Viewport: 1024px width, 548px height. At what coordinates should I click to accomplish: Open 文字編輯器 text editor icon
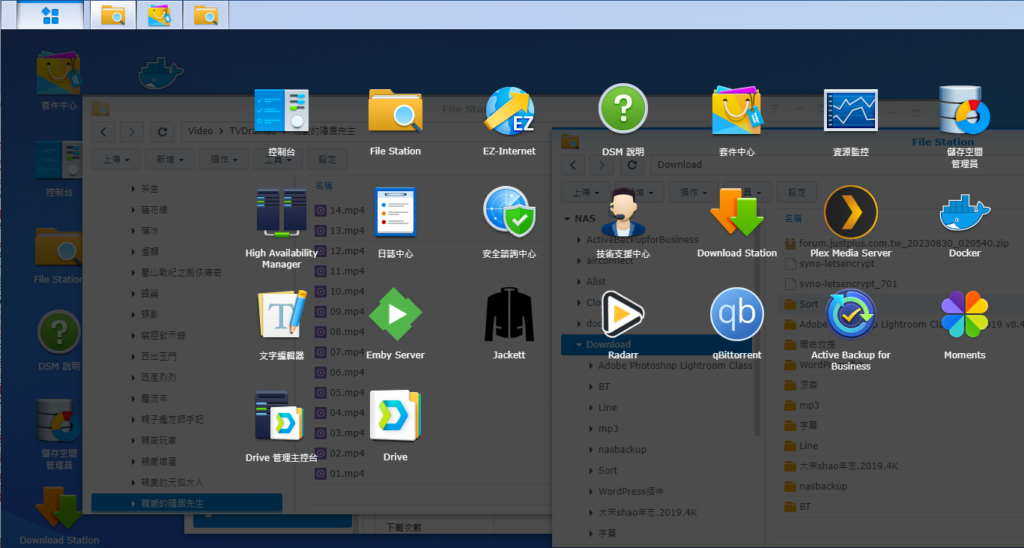click(281, 314)
